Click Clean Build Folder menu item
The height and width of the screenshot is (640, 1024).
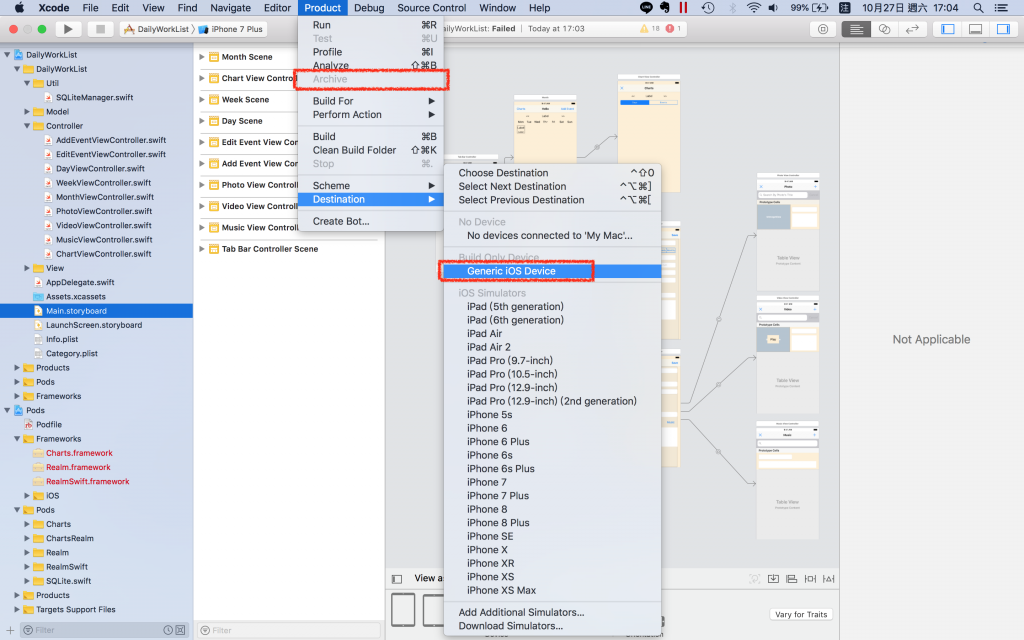pyautogui.click(x=370, y=150)
